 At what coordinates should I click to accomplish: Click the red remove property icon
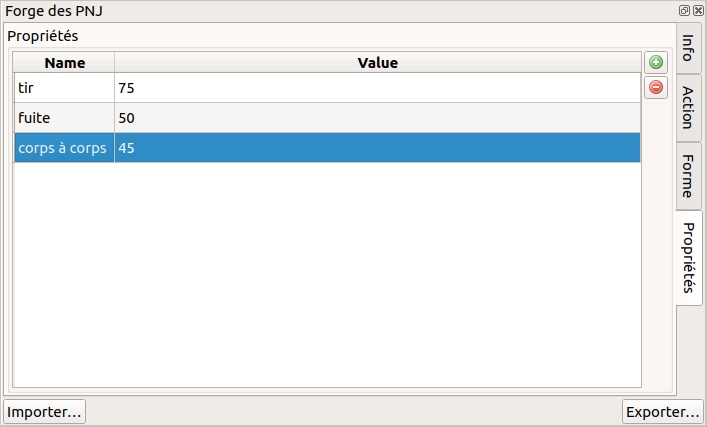click(656, 87)
